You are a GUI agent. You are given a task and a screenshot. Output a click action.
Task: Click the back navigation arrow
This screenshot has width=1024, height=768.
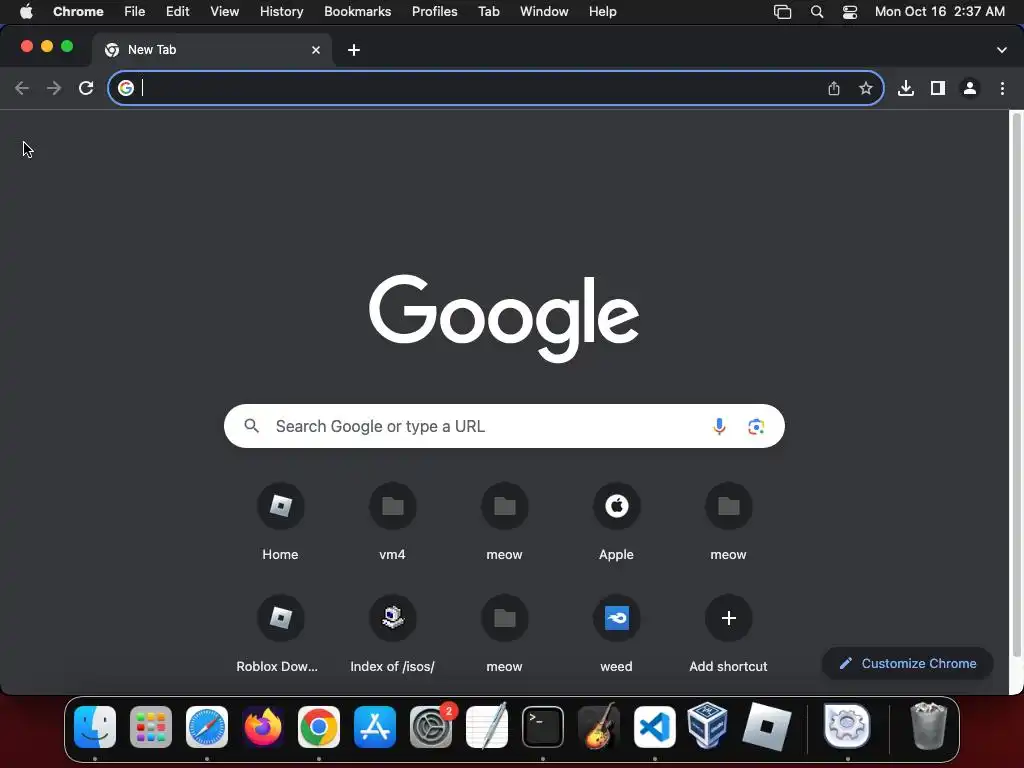pos(22,88)
